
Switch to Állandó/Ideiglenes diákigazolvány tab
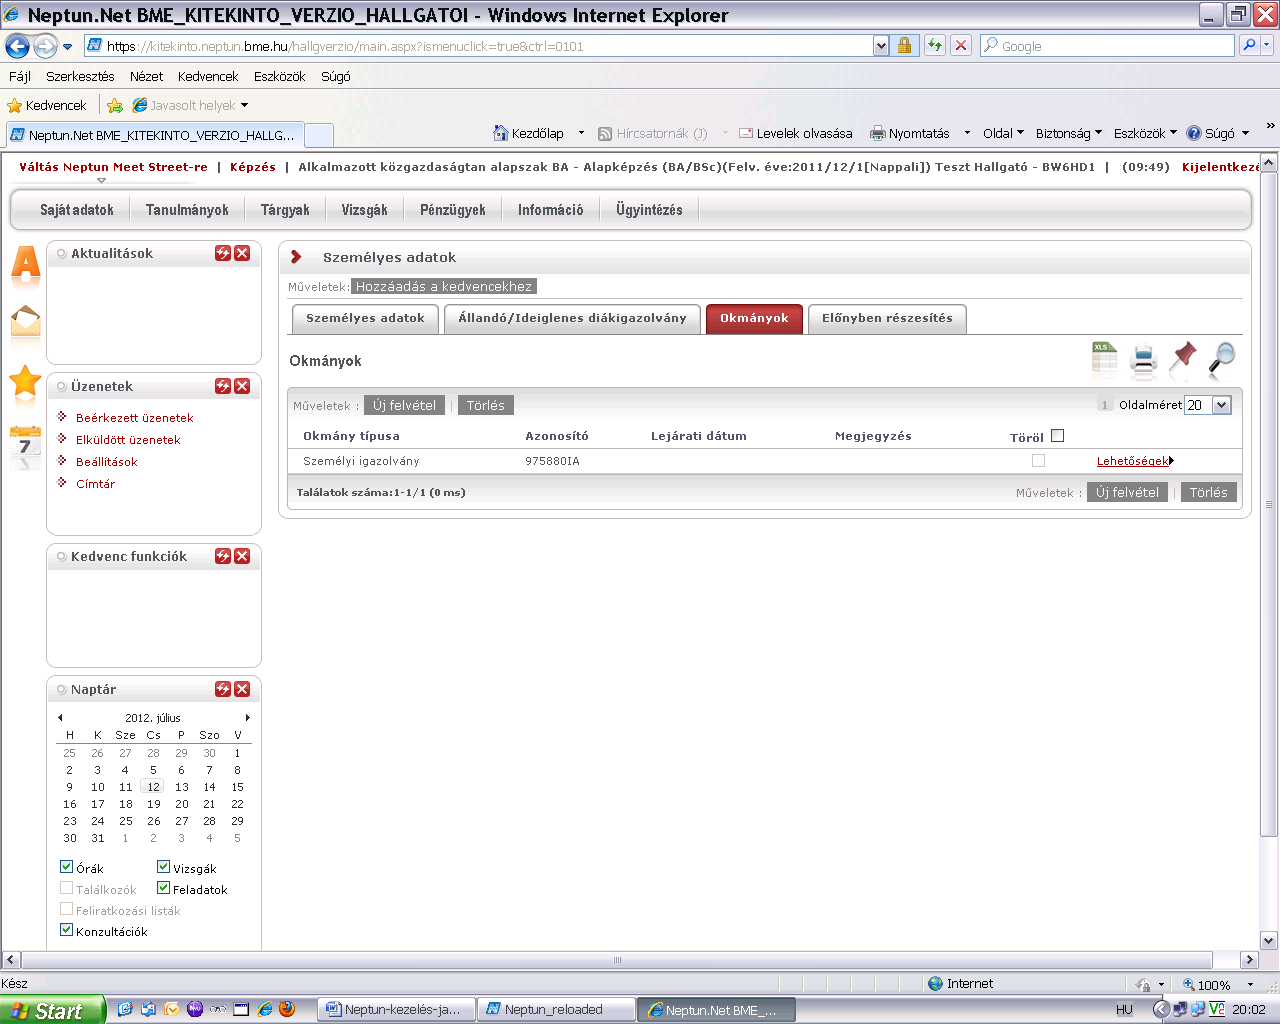click(x=572, y=318)
